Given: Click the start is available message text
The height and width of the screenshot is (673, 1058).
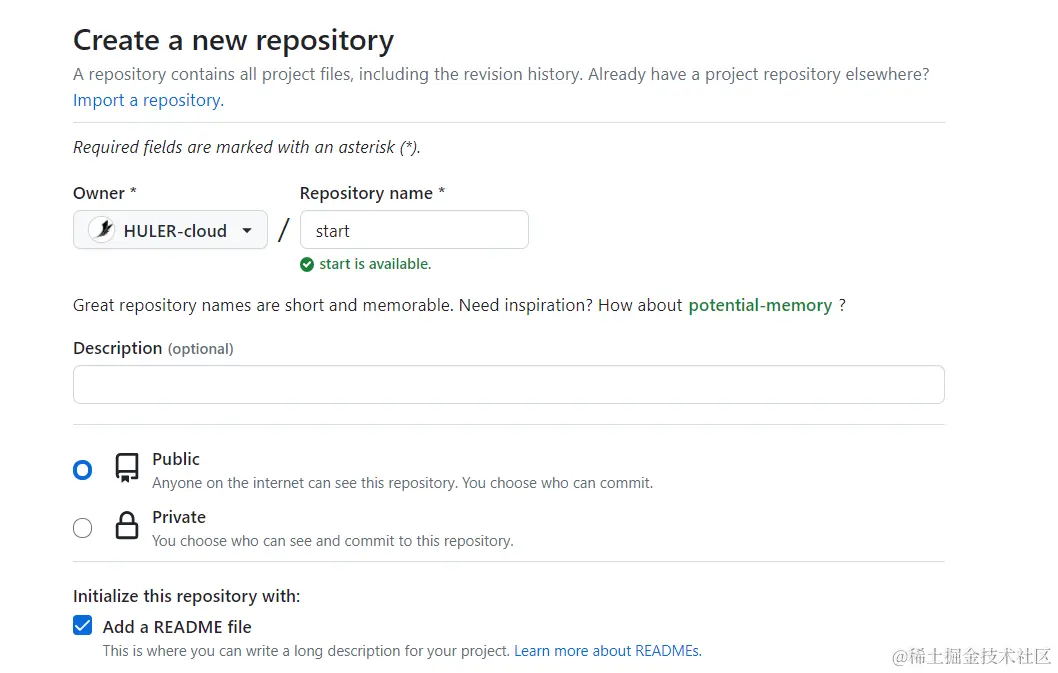Looking at the screenshot, I should point(375,265).
